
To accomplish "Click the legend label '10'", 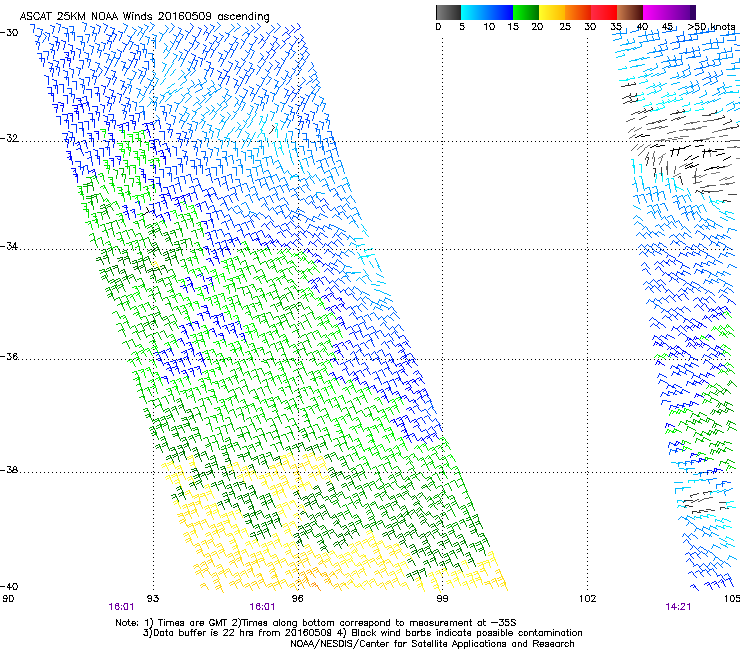I will [x=489, y=27].
